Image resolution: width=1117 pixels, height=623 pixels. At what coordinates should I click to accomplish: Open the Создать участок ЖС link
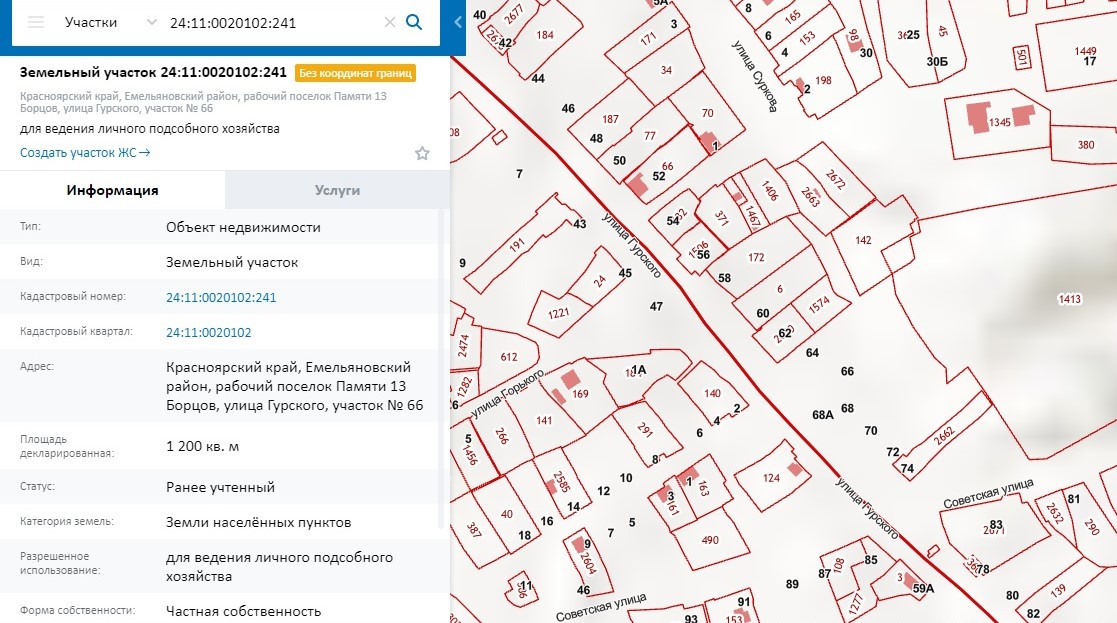85,153
